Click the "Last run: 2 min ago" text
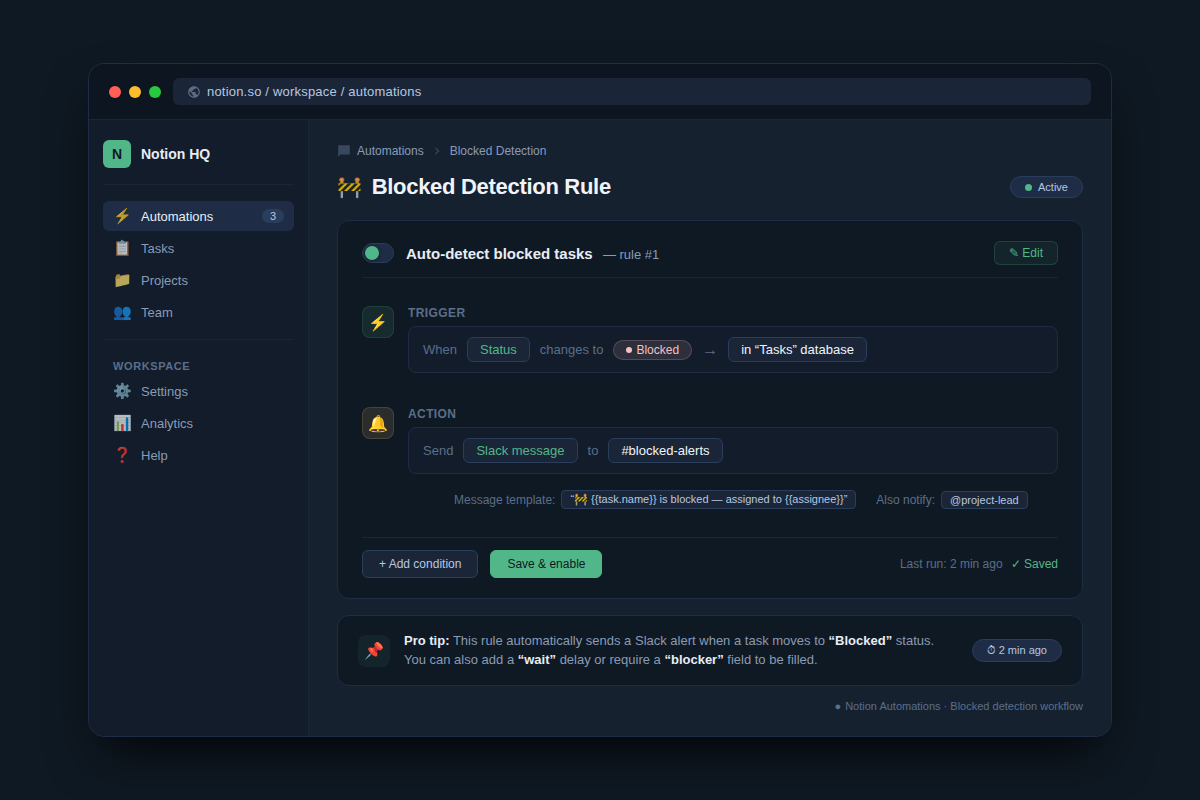 (951, 564)
